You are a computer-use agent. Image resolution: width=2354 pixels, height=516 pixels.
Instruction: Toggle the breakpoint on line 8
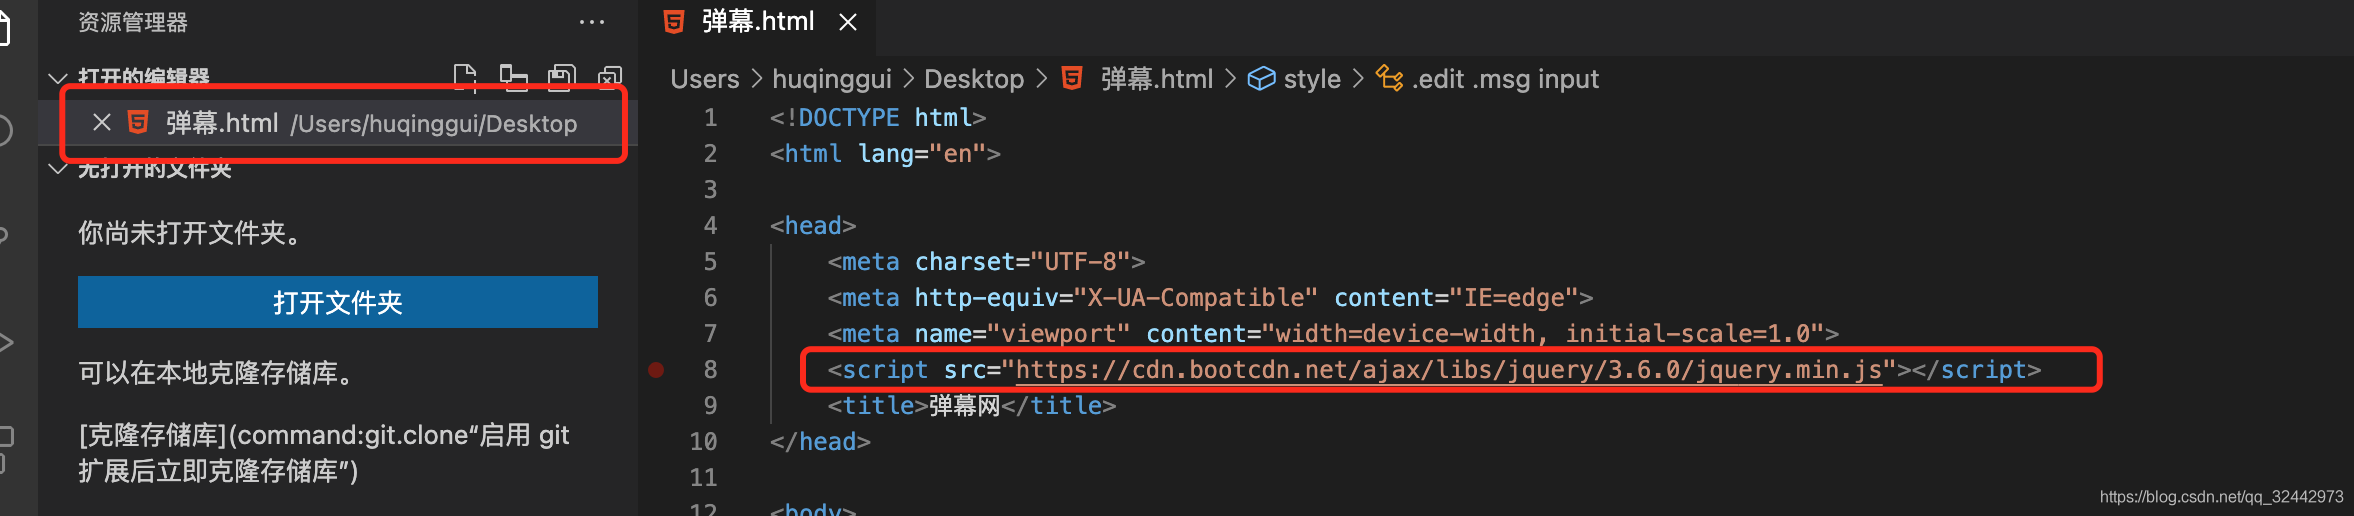coord(656,370)
